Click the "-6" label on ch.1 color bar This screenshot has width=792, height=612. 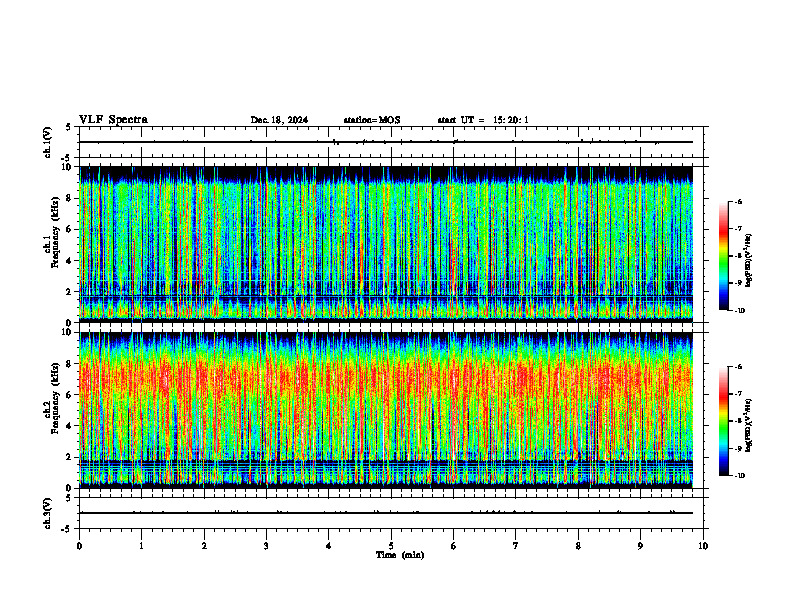pos(738,201)
